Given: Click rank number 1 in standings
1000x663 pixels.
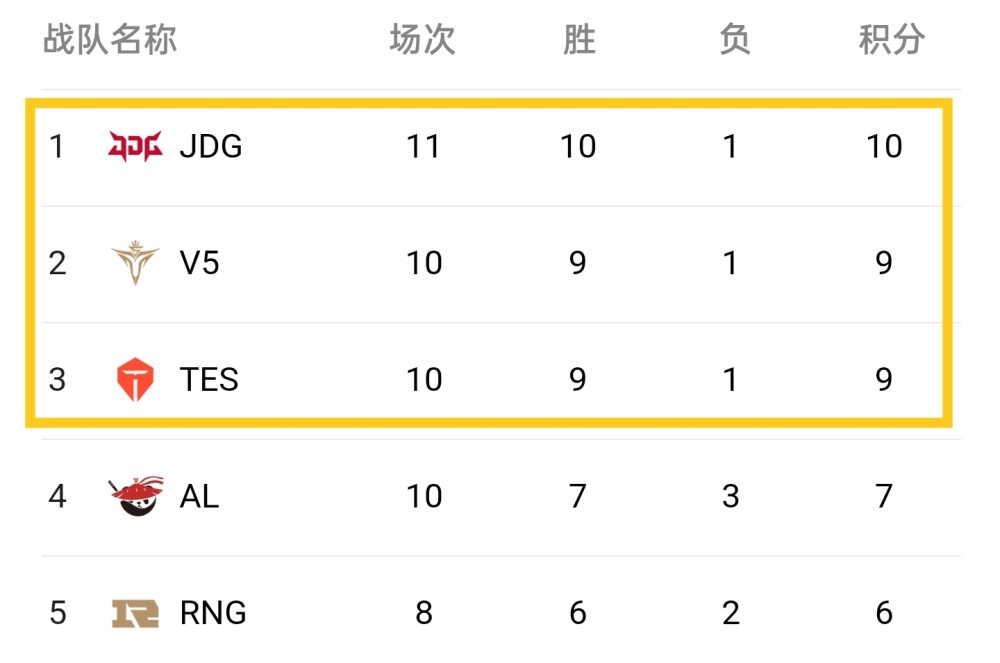Looking at the screenshot, I should tap(57, 147).
